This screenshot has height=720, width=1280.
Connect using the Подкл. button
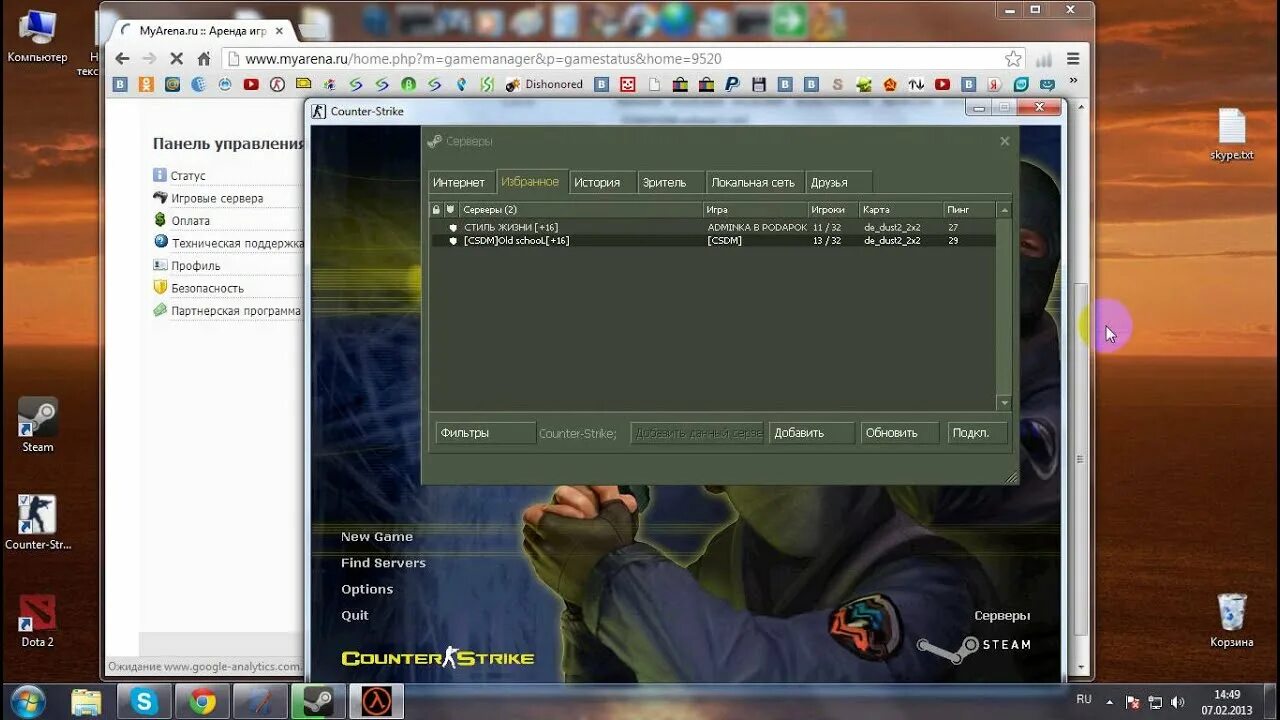coord(977,433)
